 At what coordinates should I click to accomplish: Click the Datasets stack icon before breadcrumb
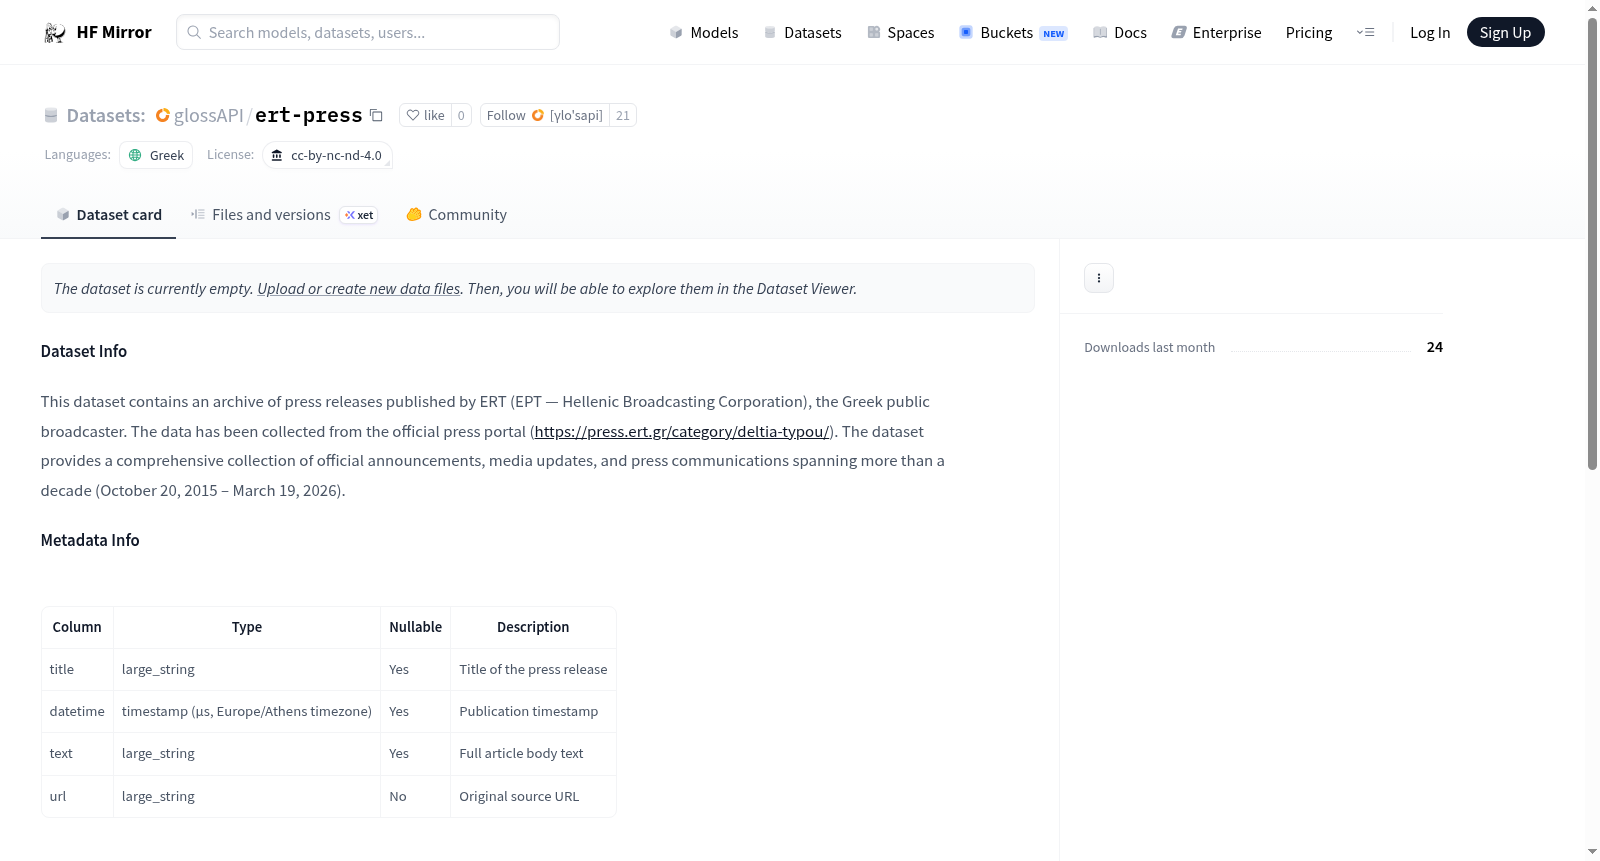click(x=51, y=115)
